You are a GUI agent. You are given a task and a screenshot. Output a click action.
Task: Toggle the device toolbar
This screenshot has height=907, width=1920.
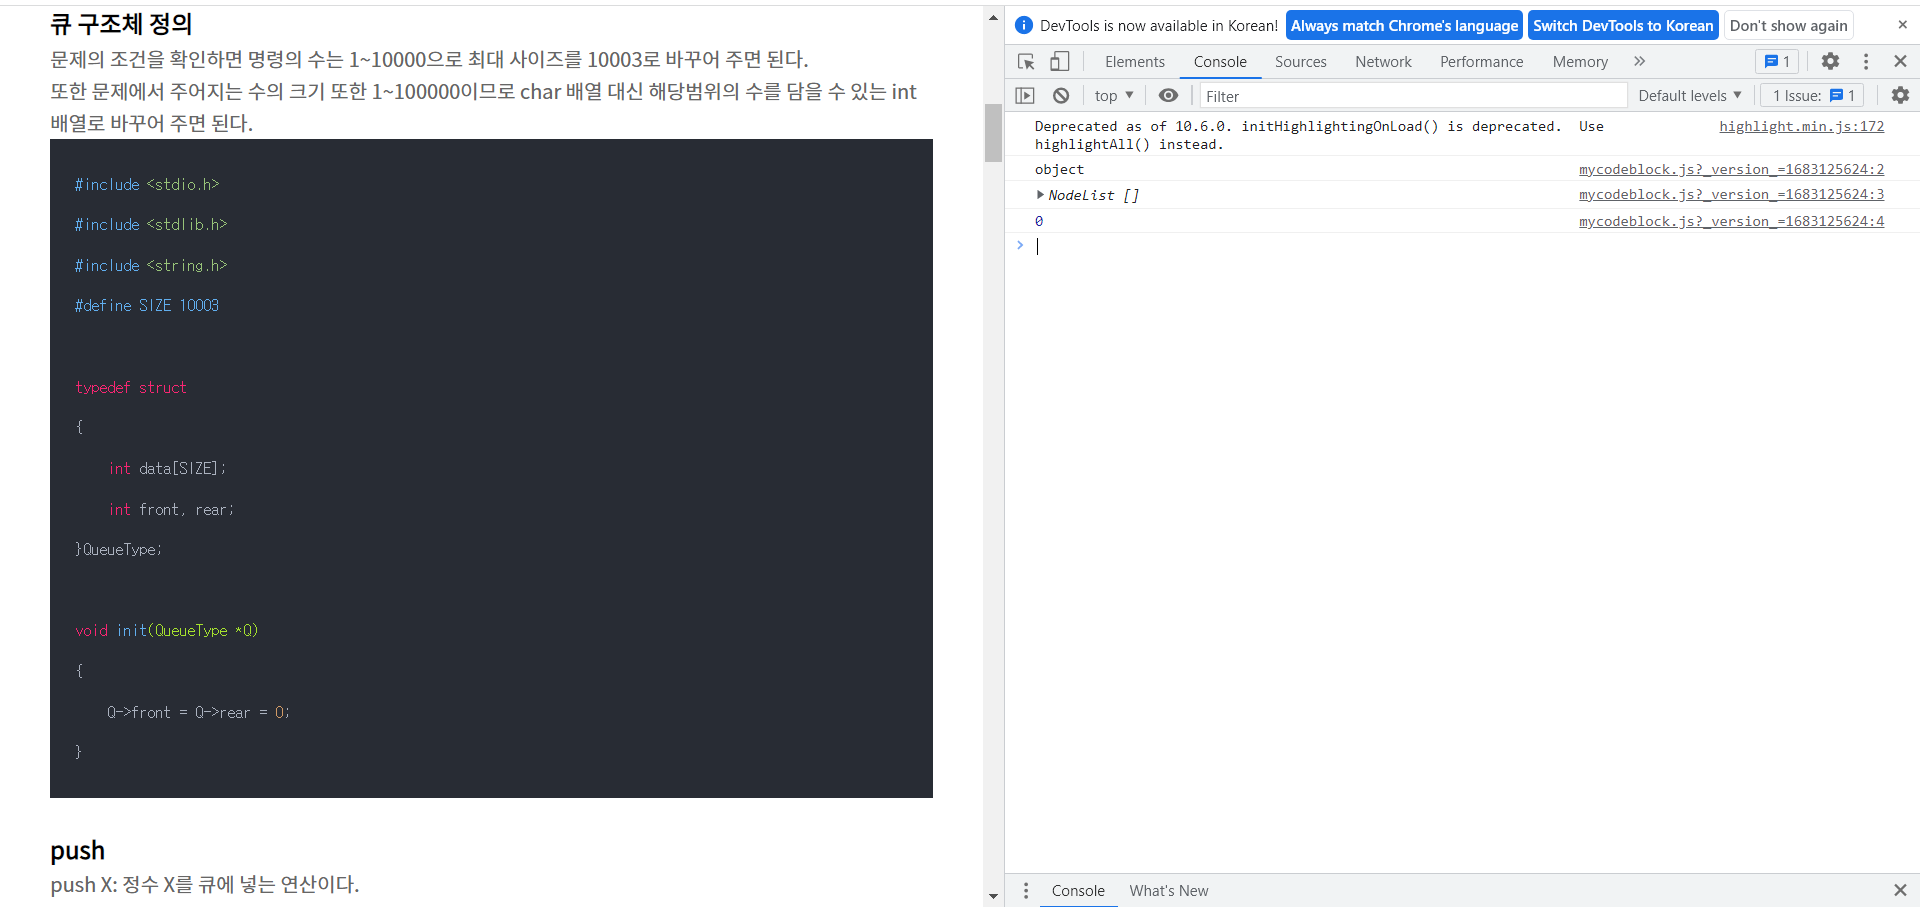(1060, 61)
